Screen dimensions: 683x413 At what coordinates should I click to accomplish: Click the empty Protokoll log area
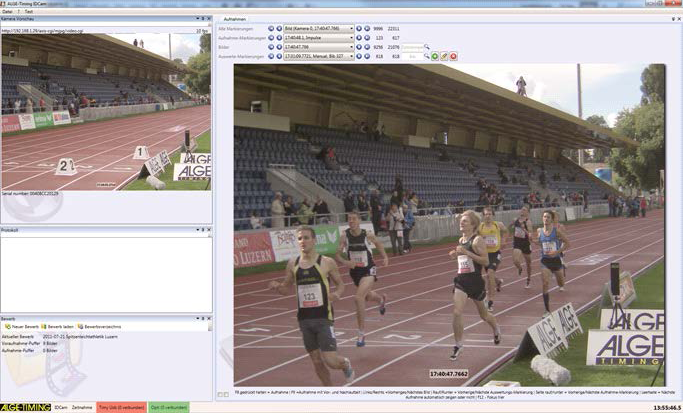[106, 274]
